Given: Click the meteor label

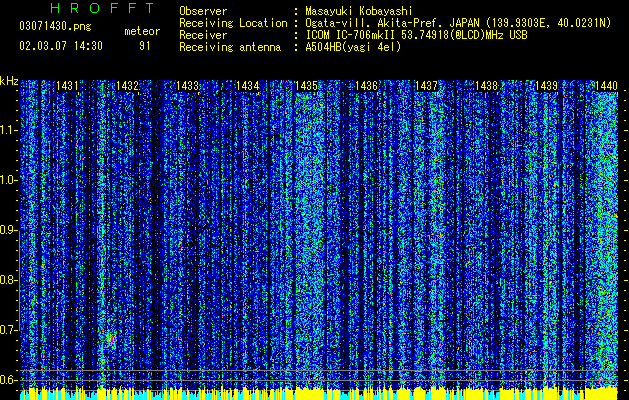Looking at the screenshot, I should click(142, 31).
